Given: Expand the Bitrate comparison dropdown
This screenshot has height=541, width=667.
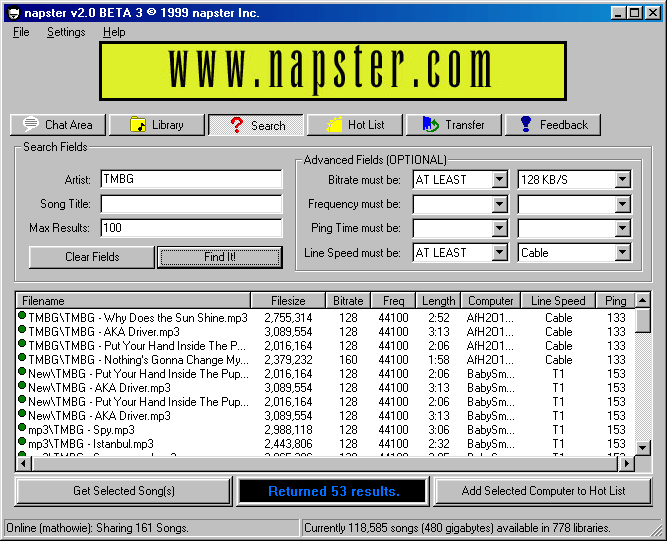Looking at the screenshot, I should [500, 179].
